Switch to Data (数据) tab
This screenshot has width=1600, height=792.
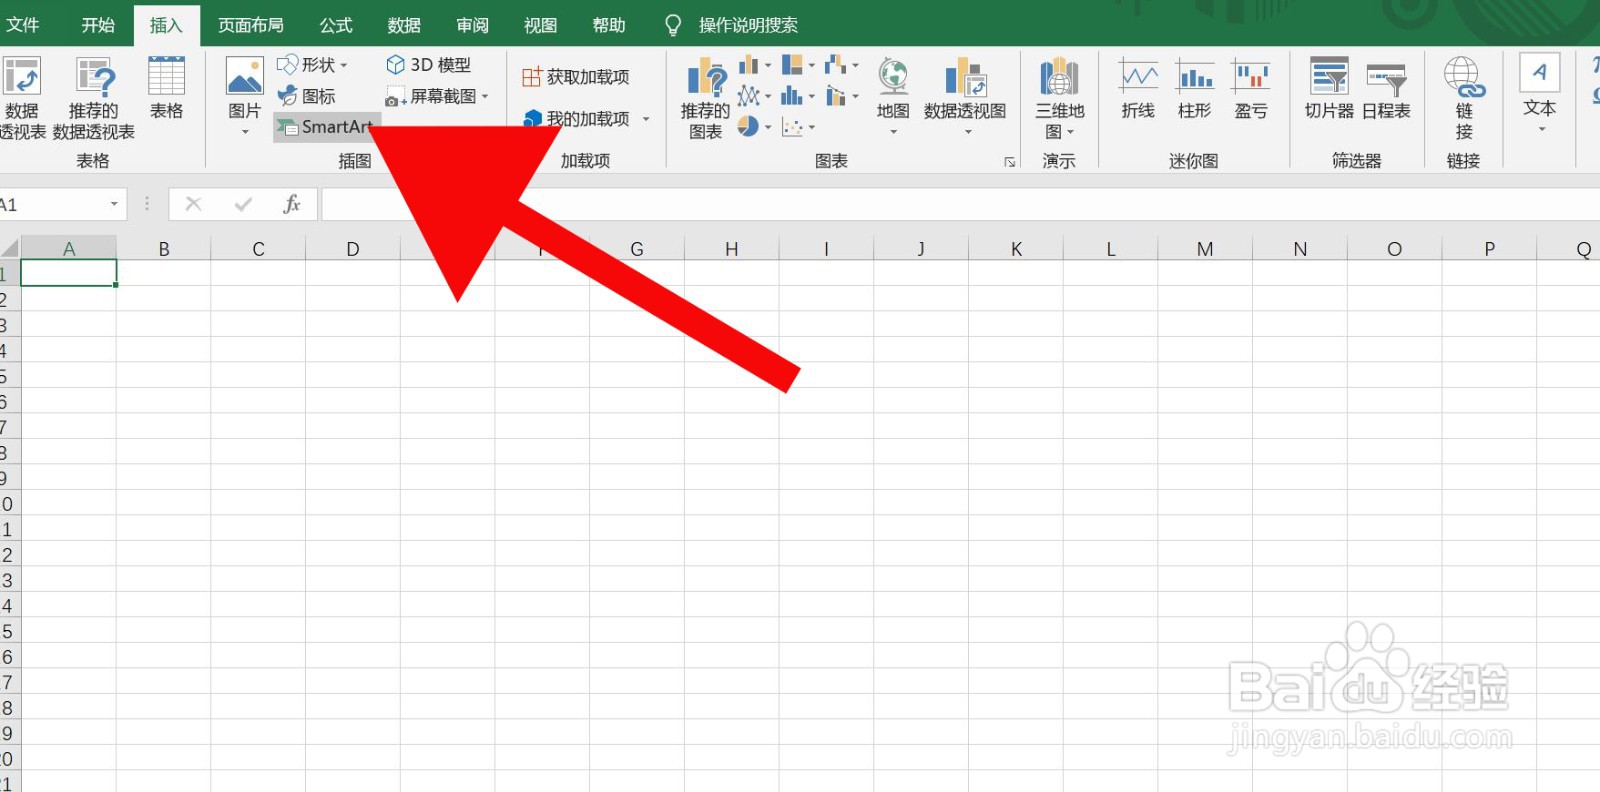(x=404, y=25)
